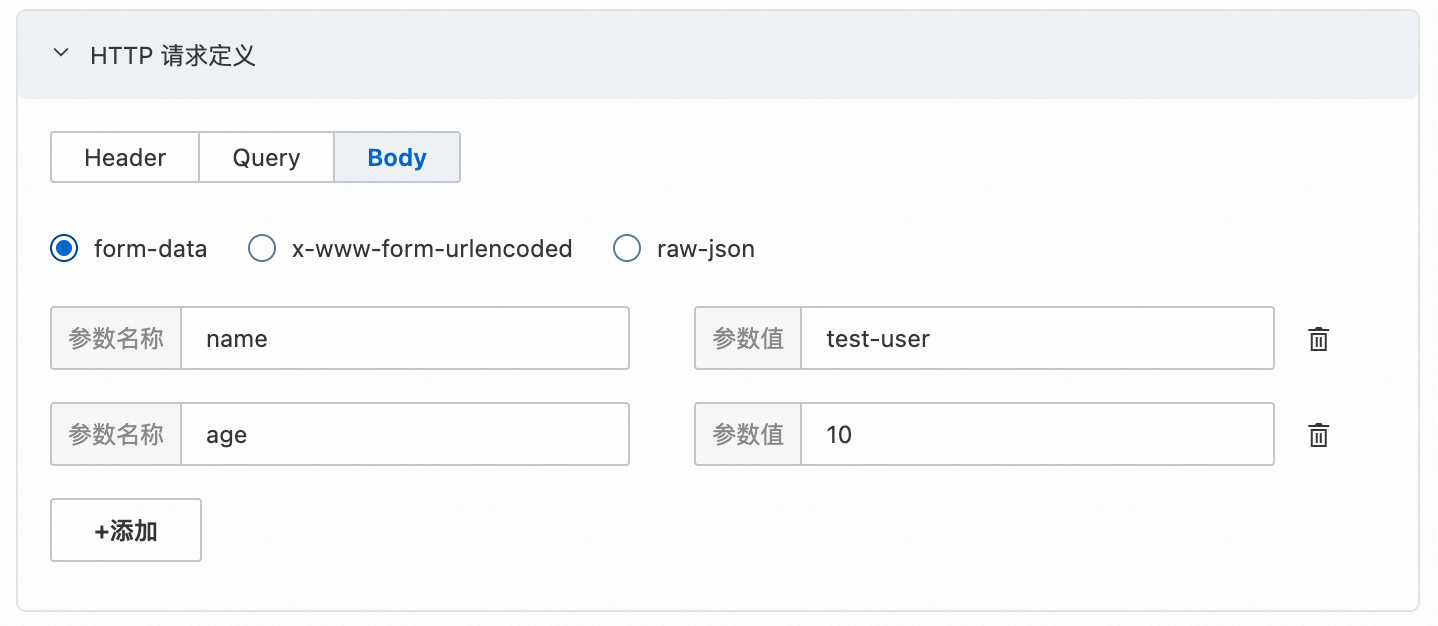This screenshot has height=626, width=1438.
Task: Collapse the HTTP 请求定义 section chevron
Action: pyautogui.click(x=61, y=54)
